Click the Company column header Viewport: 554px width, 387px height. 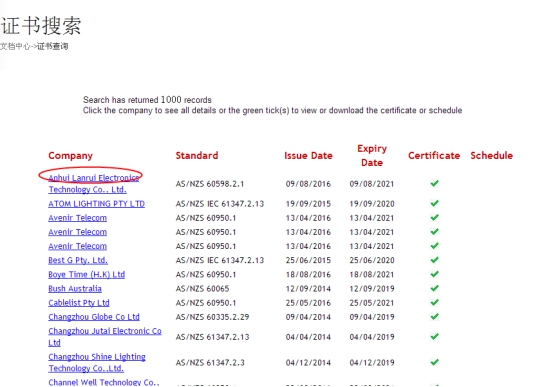(x=70, y=156)
